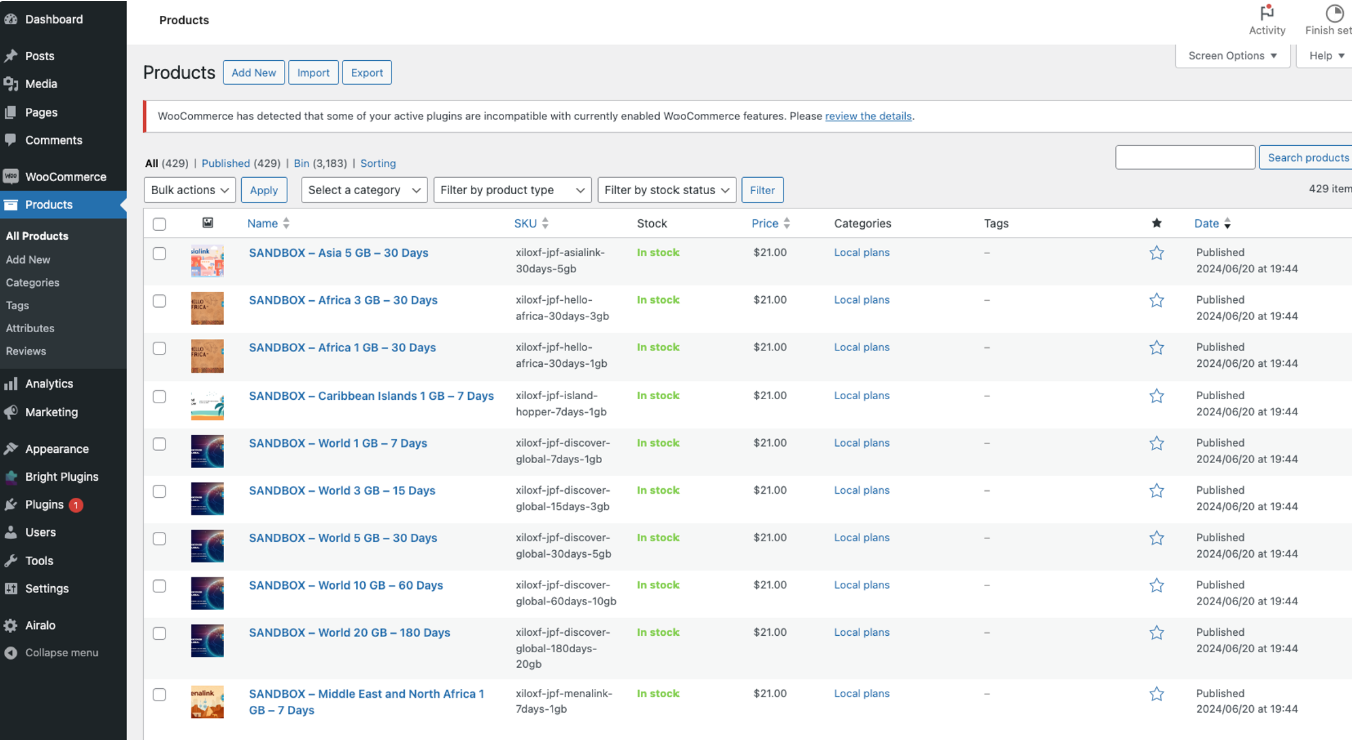Open Categories submenu item
Image resolution: width=1352 pixels, height=740 pixels.
pos(33,282)
